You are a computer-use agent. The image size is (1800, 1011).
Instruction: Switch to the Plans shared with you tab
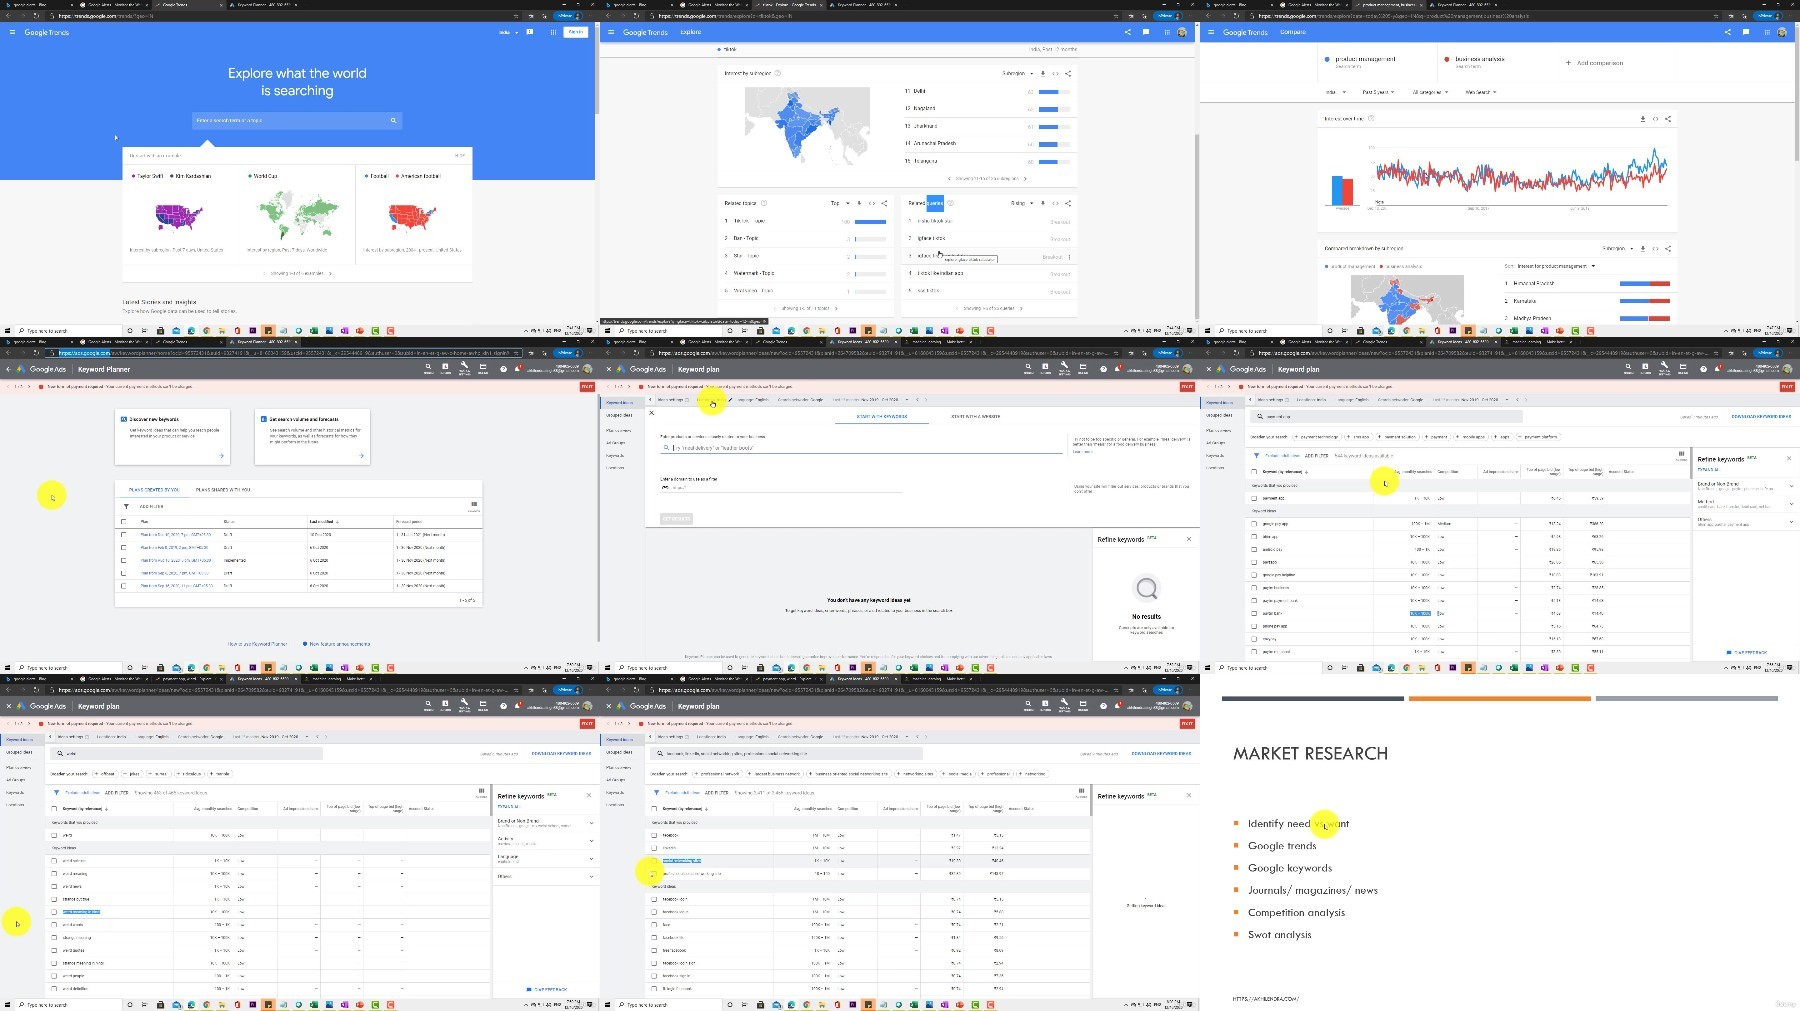(223, 490)
